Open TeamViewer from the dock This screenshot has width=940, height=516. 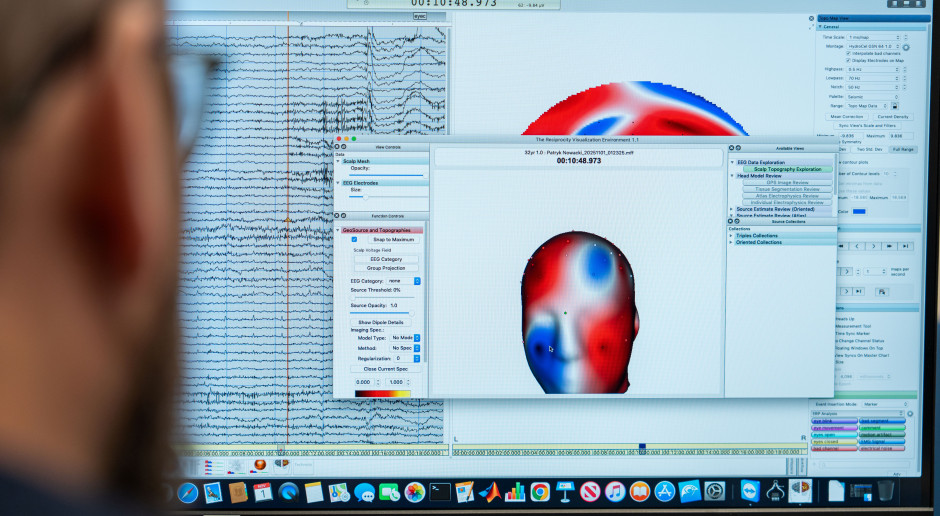pos(750,491)
